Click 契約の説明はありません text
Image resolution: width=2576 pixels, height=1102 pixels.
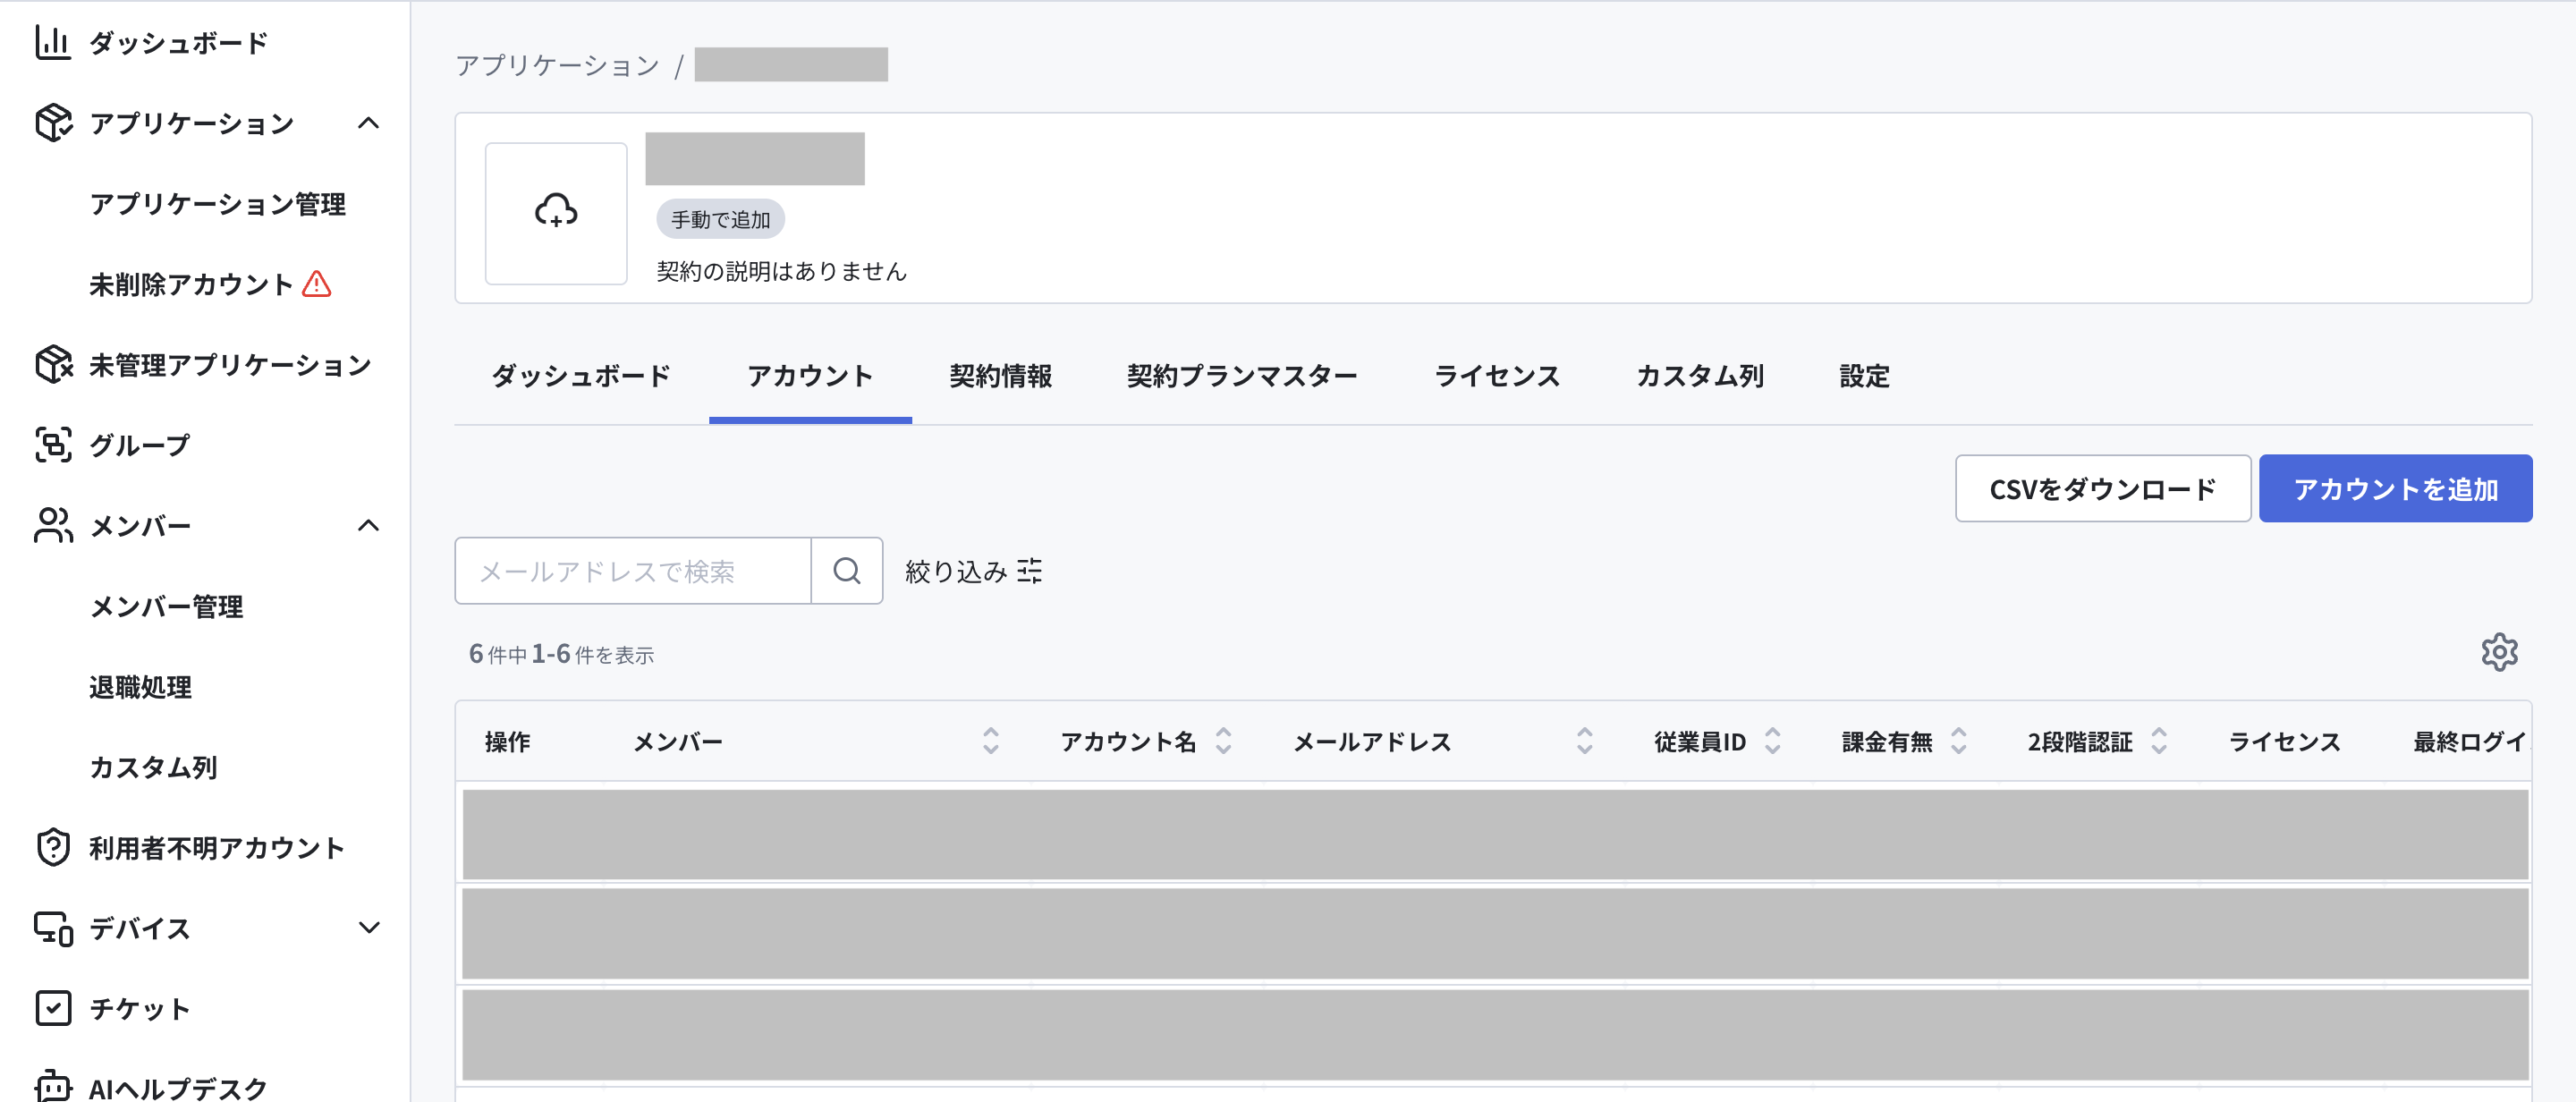click(x=781, y=271)
